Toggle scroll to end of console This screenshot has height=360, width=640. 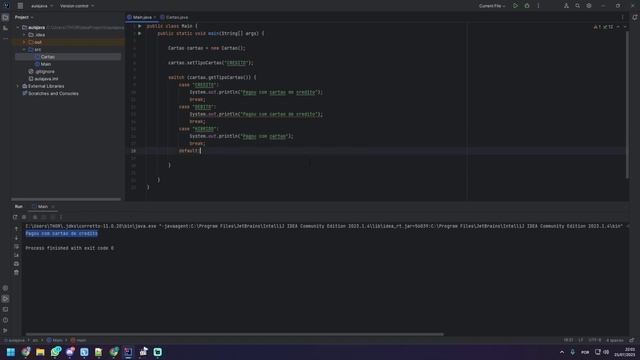point(16,255)
